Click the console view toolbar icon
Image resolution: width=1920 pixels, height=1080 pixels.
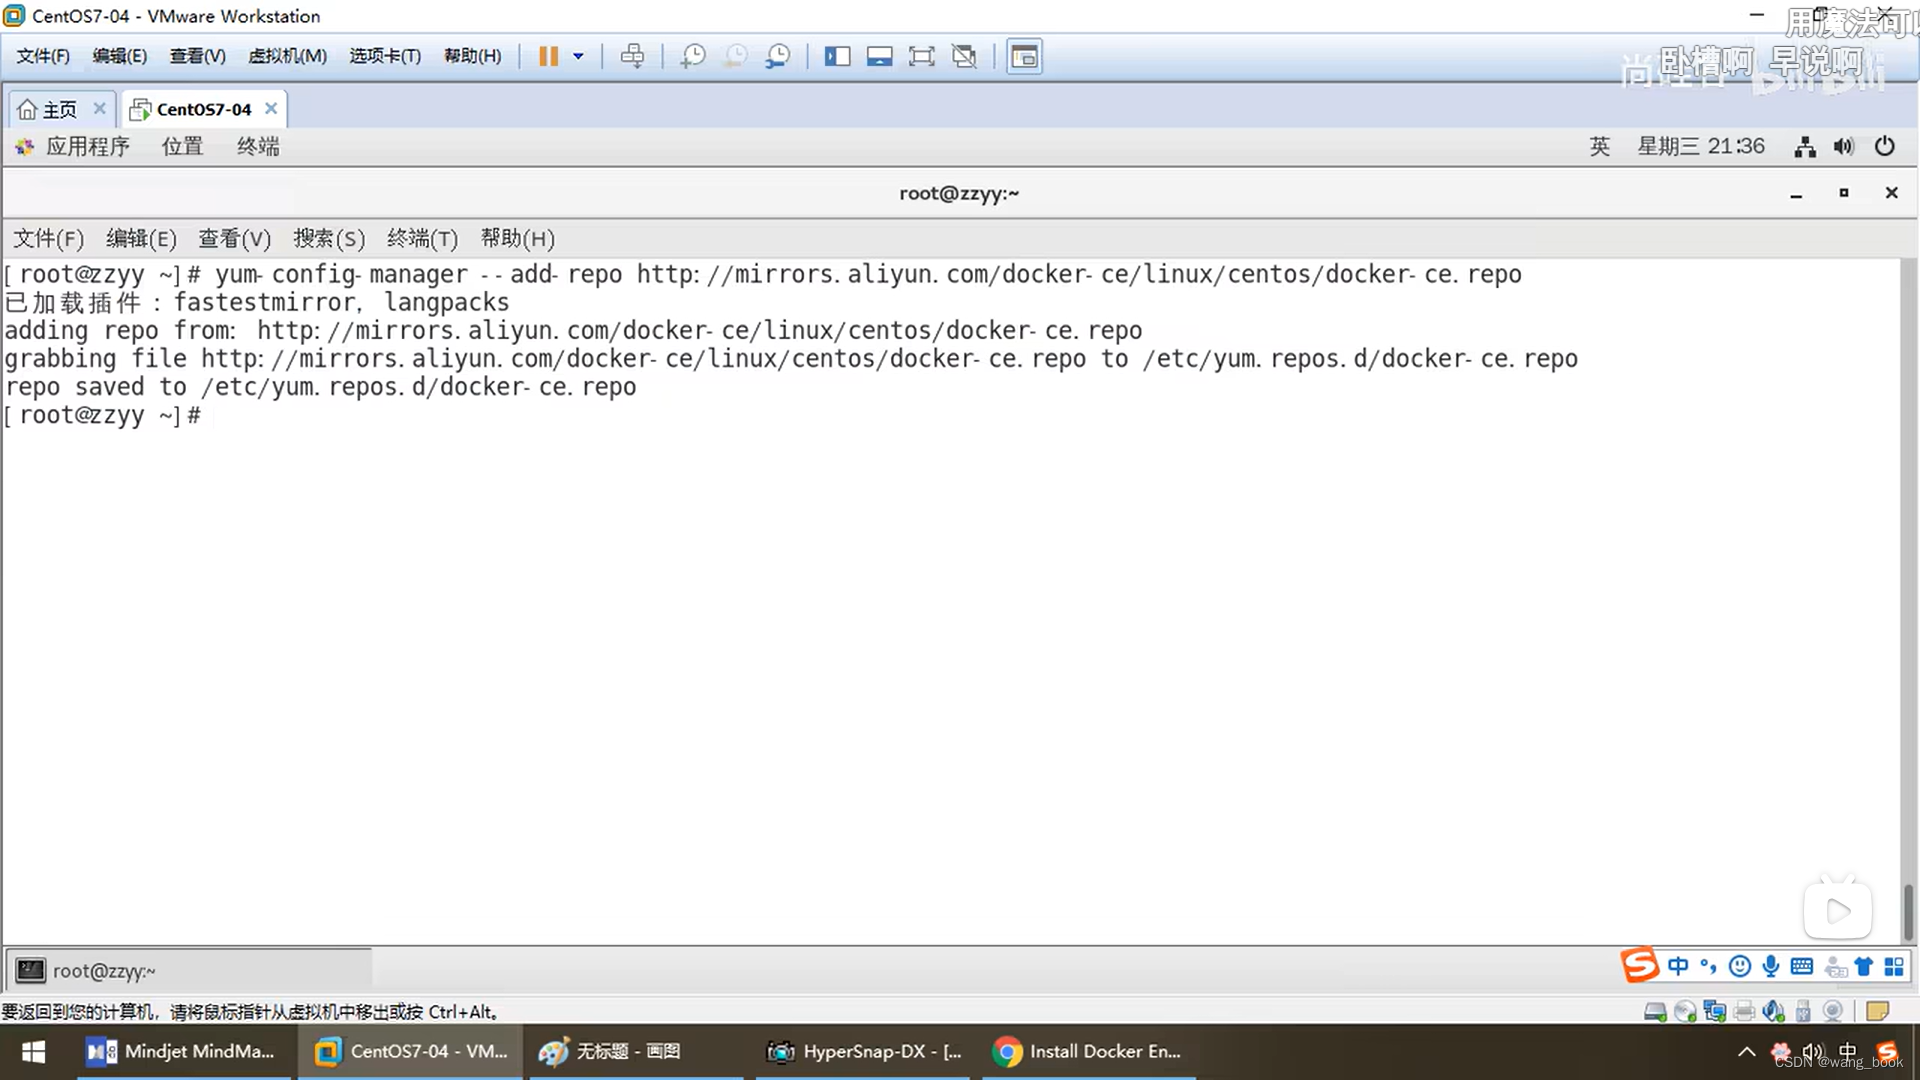1024,56
